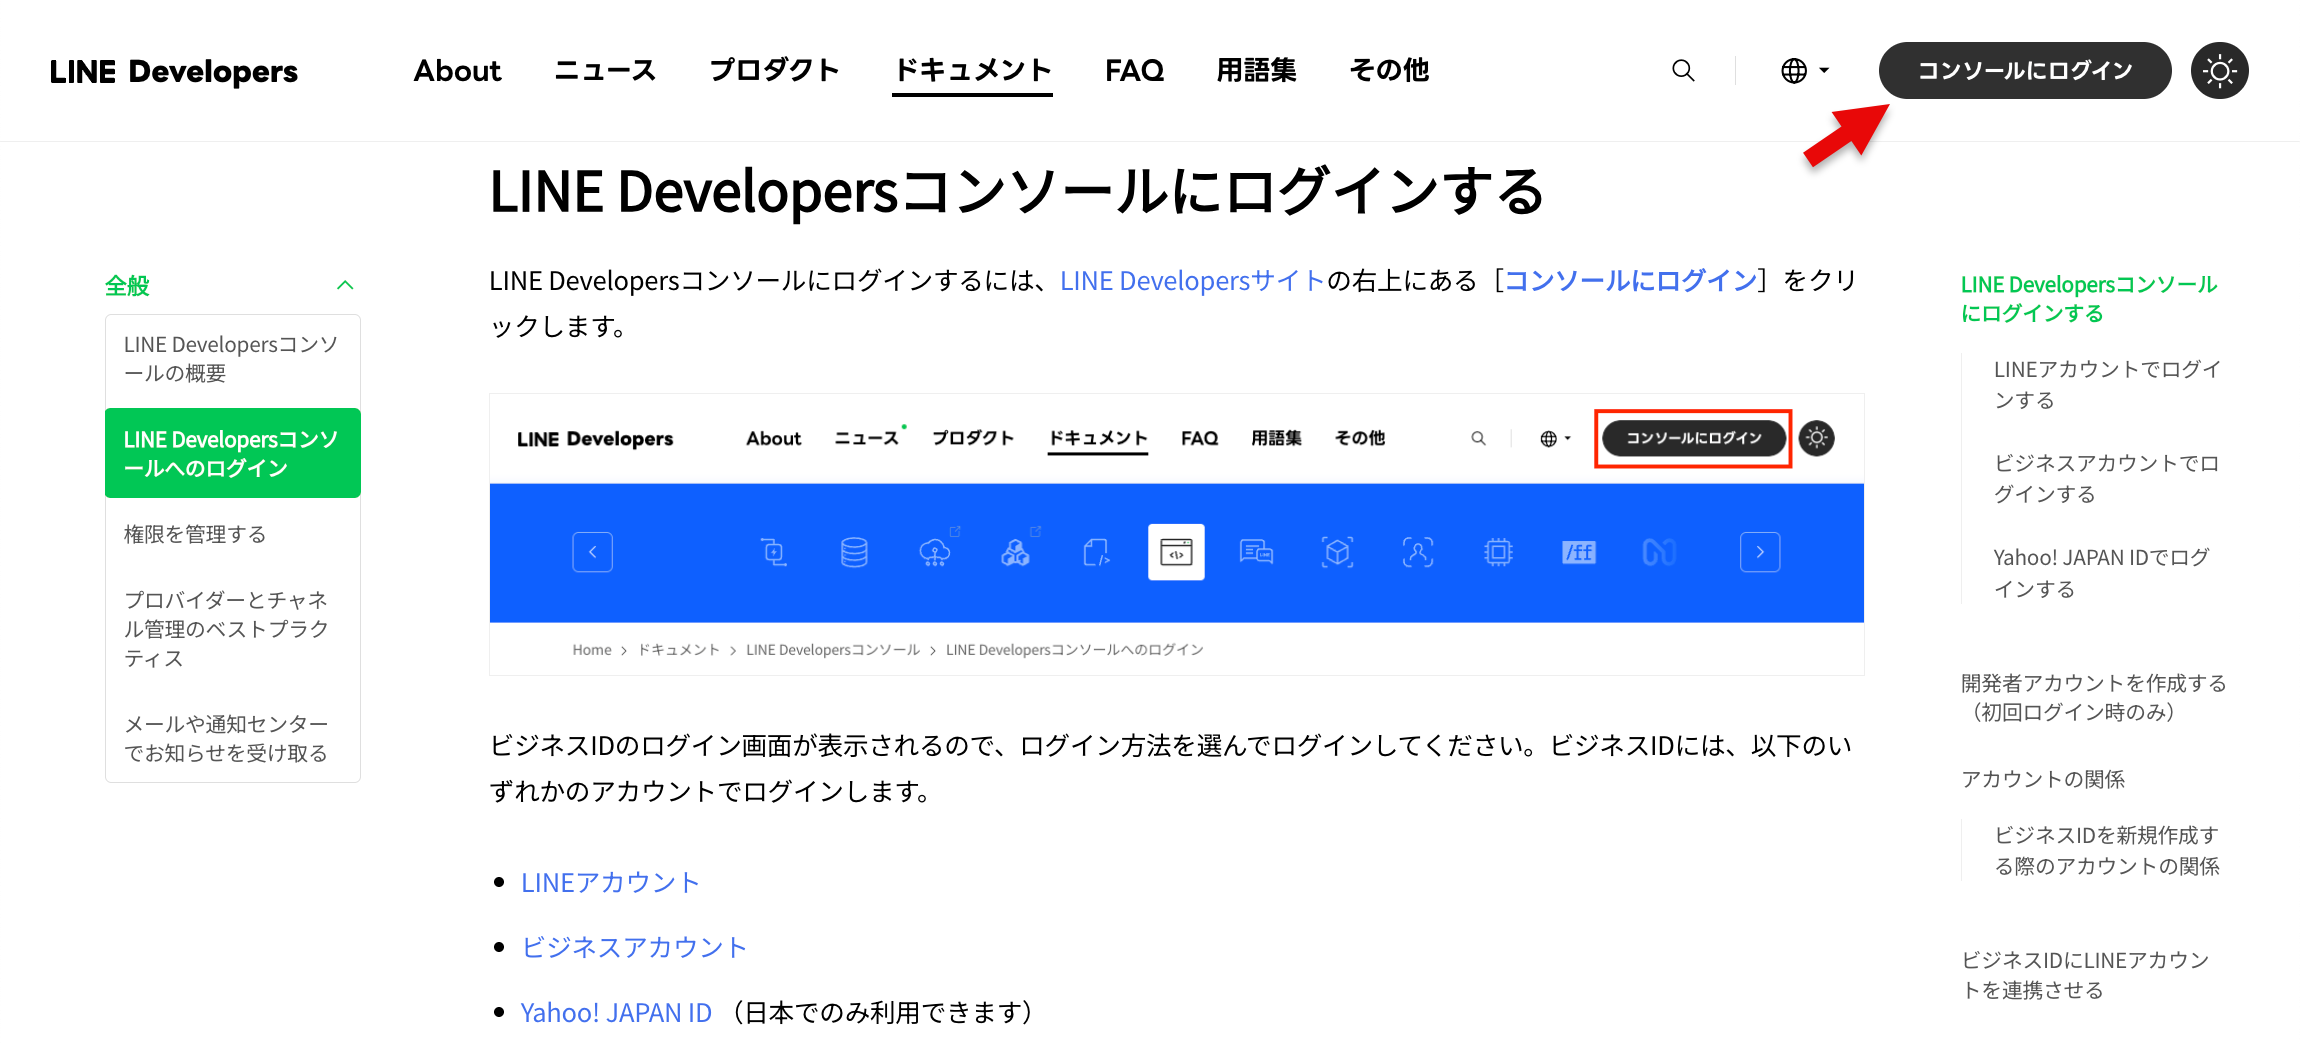Image resolution: width=2300 pixels, height=1044 pixels.
Task: Select ドキュメント in the top navigation bar
Action: 972,70
